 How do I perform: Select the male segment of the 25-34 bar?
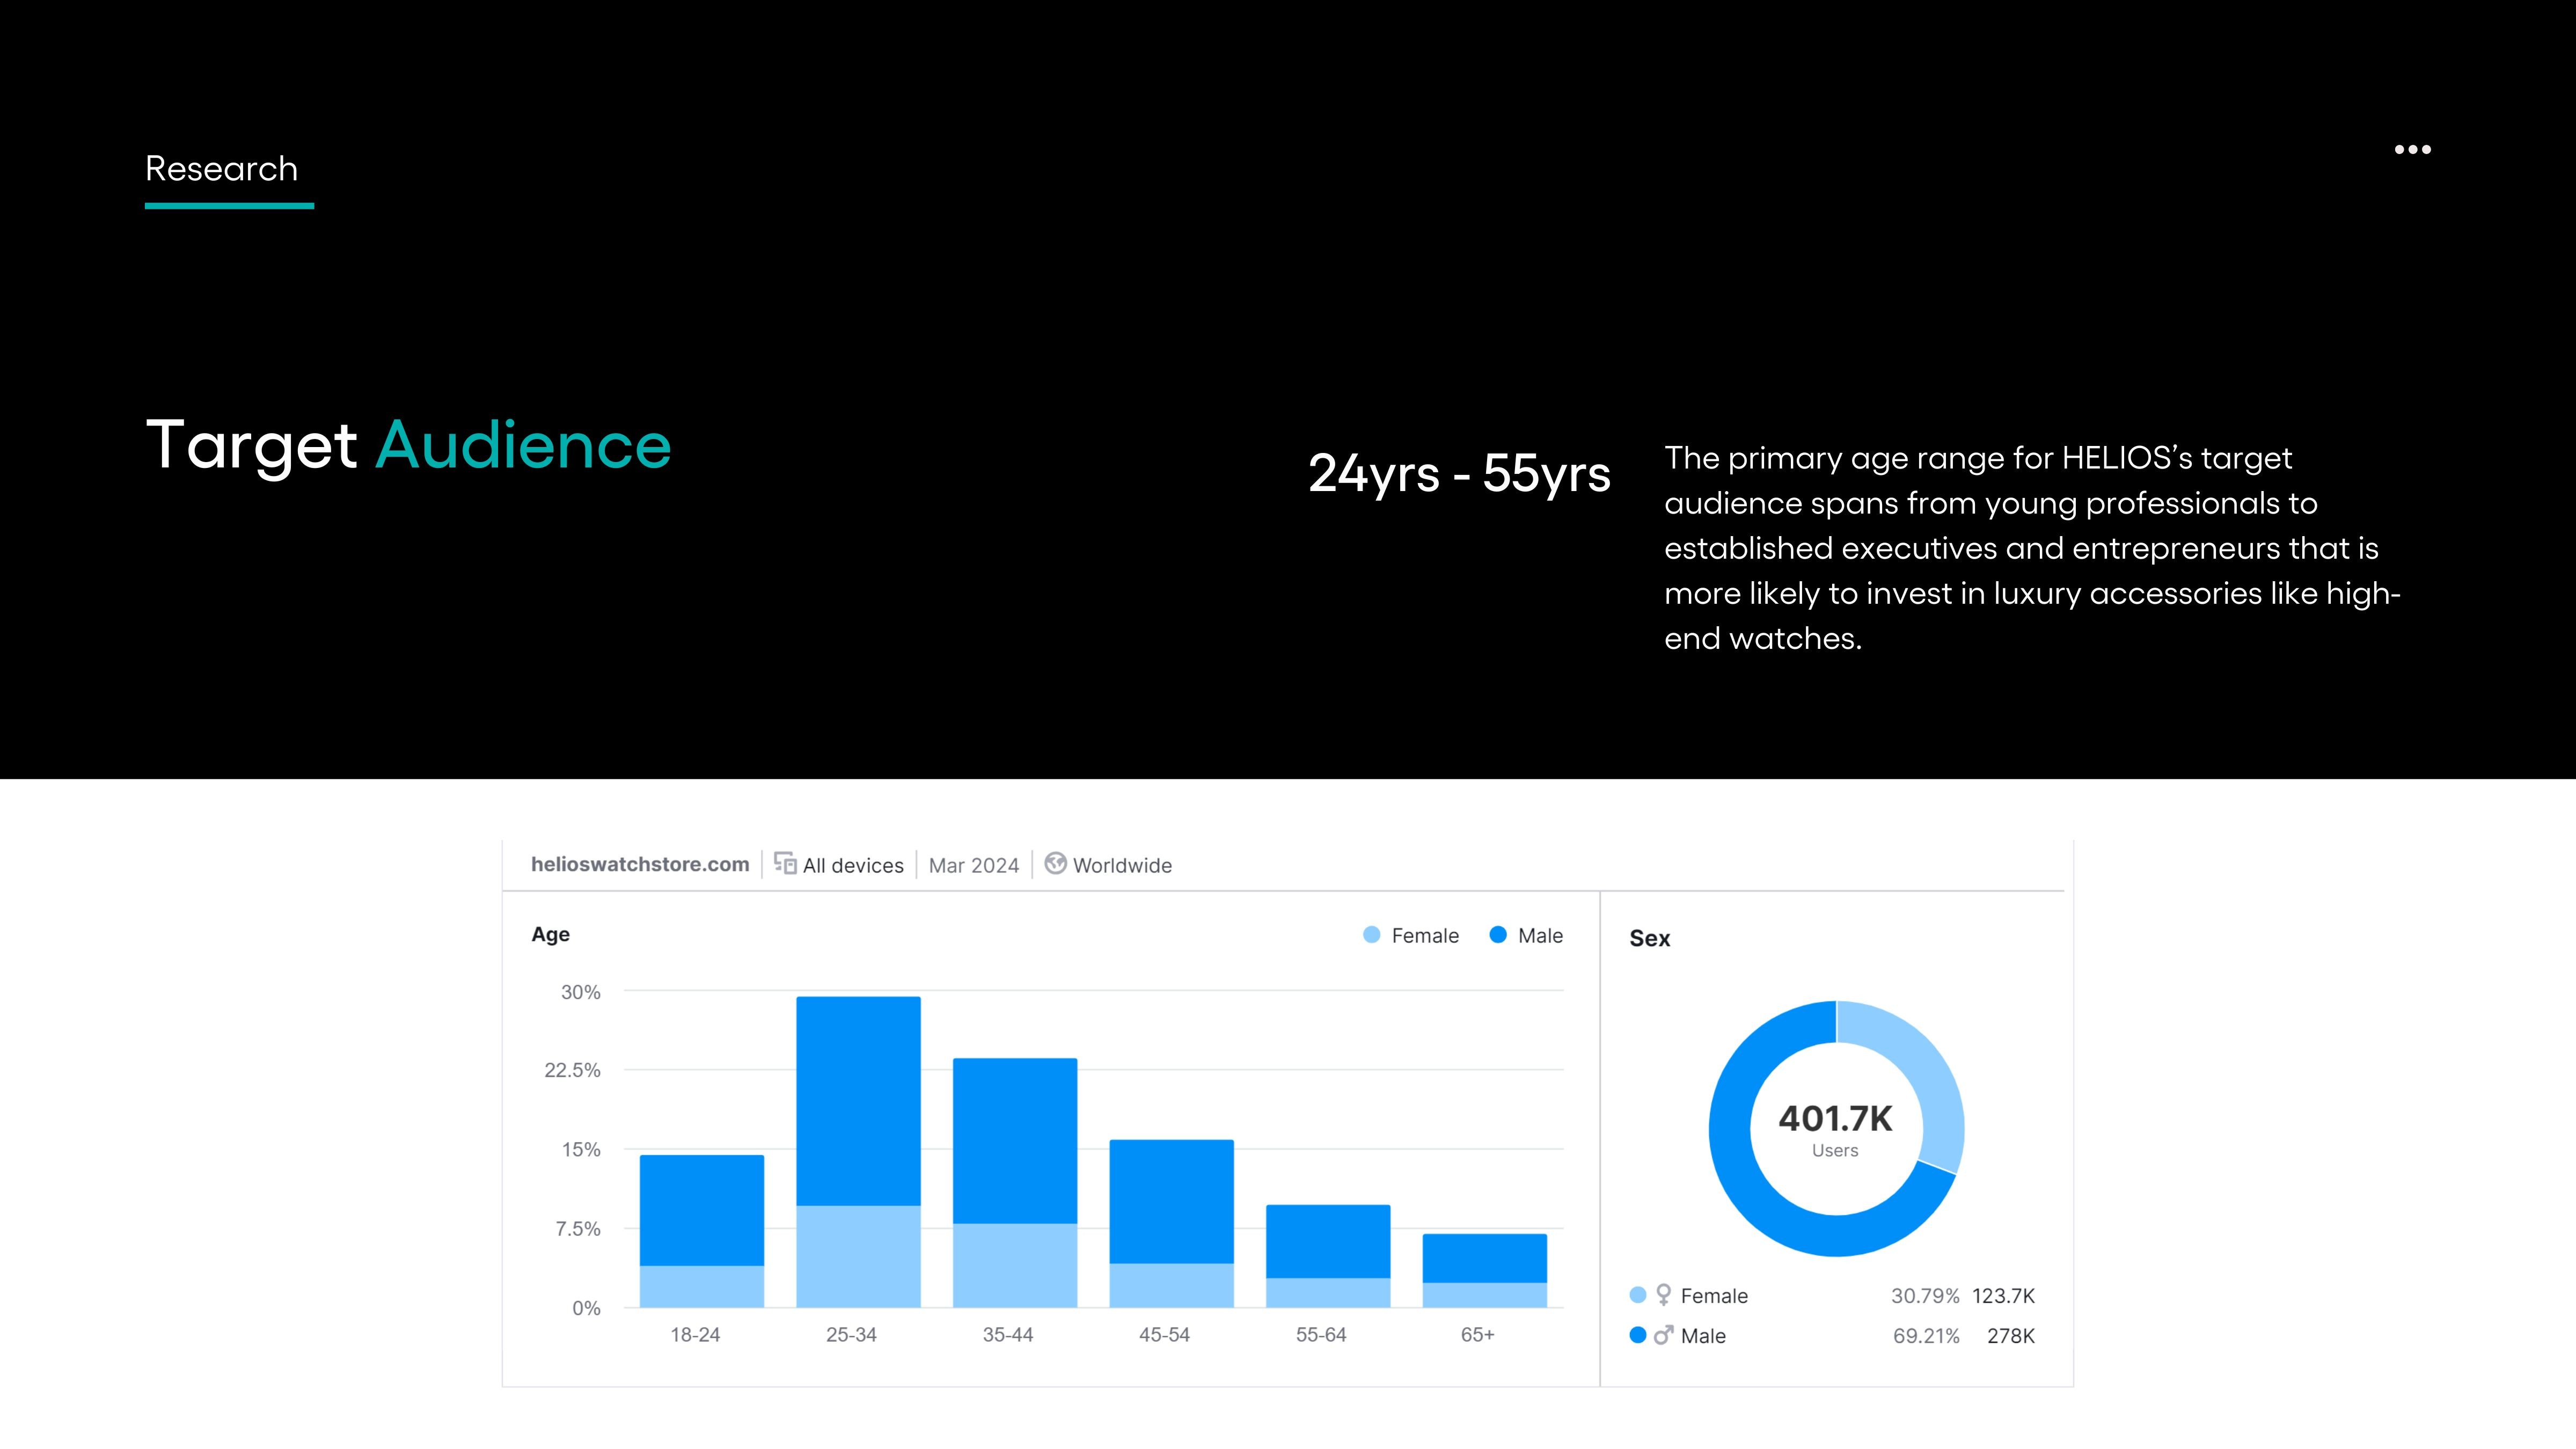[858, 1101]
